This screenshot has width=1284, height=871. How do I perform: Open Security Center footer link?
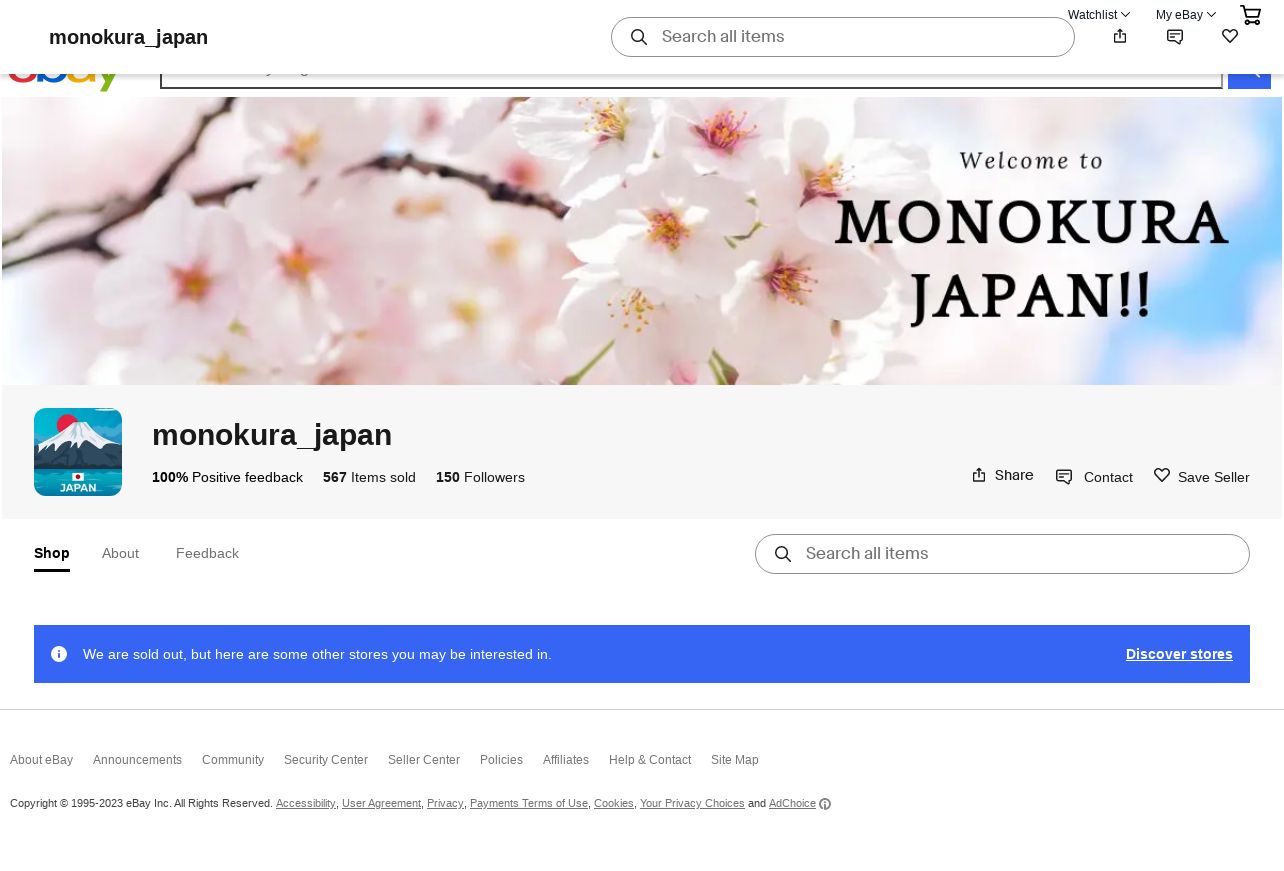tap(326, 760)
